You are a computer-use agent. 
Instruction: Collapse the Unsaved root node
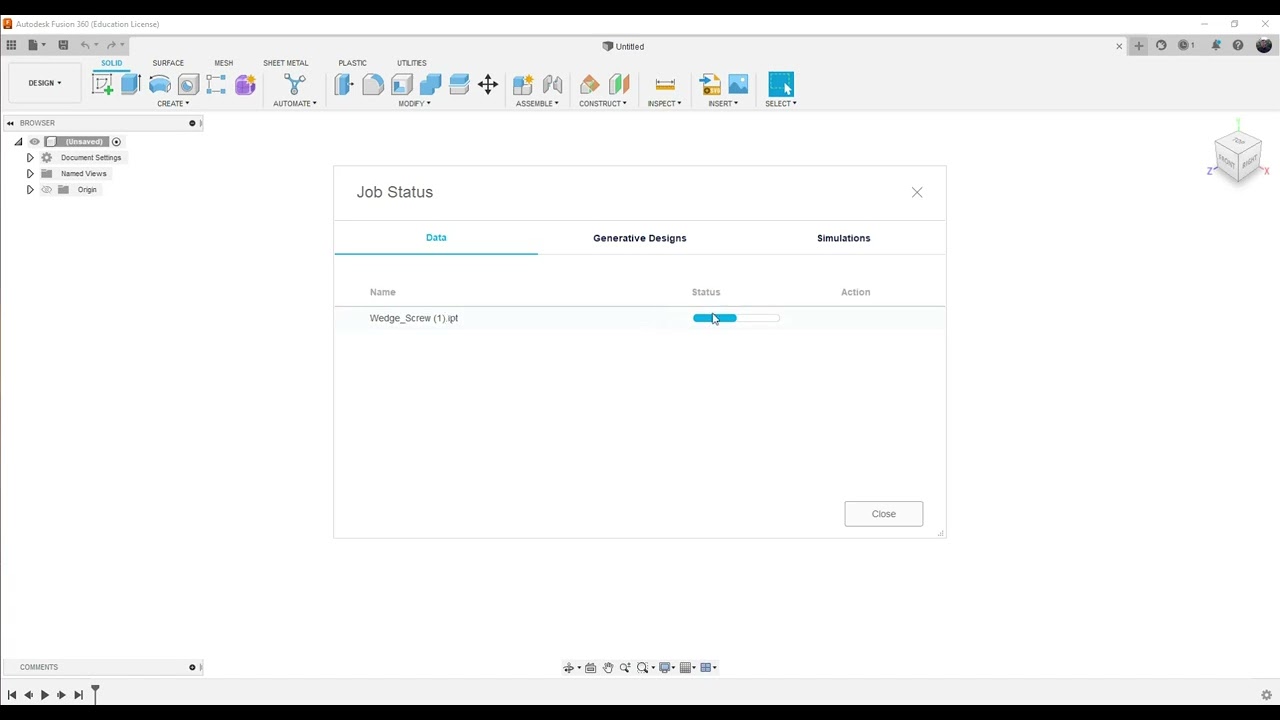pos(18,142)
